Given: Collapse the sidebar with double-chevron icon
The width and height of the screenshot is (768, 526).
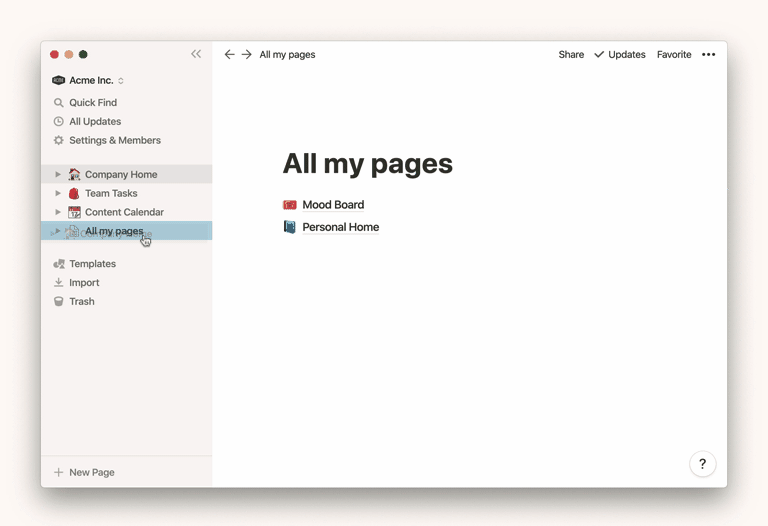Looking at the screenshot, I should pyautogui.click(x=196, y=54).
